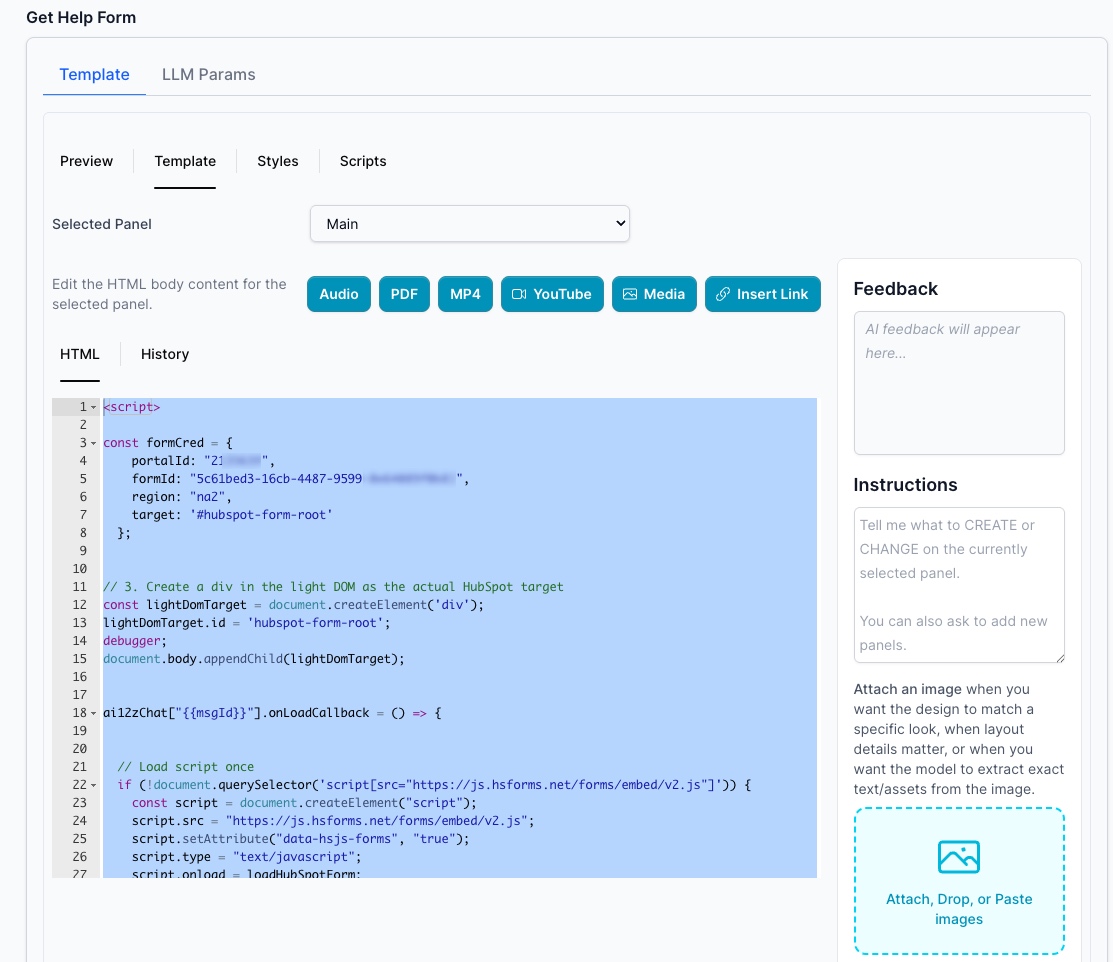The width and height of the screenshot is (1113, 962).
Task: Click the onLoadCallback line 18
Action: pos(272,713)
